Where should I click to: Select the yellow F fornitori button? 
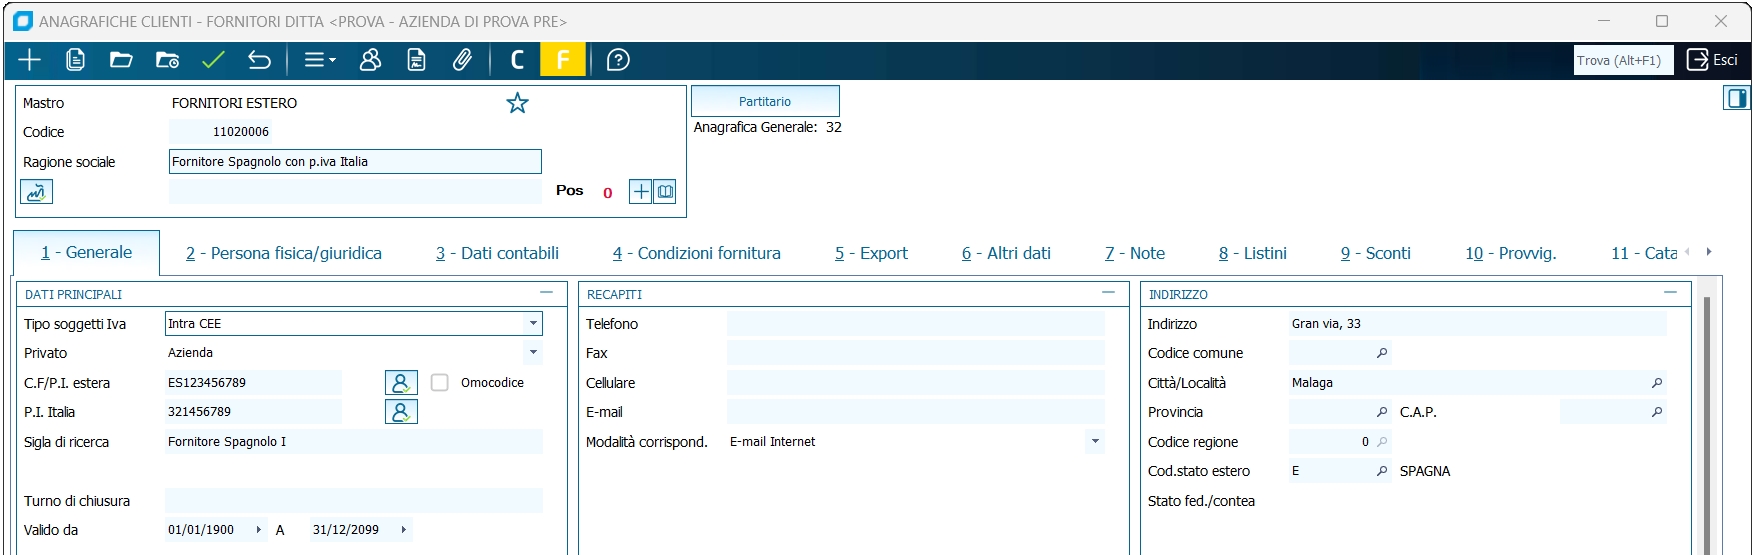(563, 60)
